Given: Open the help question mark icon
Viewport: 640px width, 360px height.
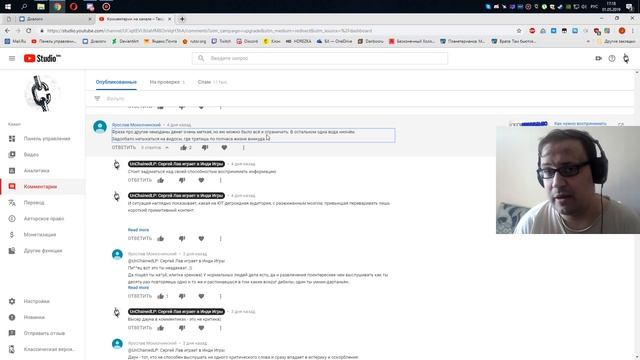Looking at the screenshot, I should pyautogui.click(x=612, y=58).
